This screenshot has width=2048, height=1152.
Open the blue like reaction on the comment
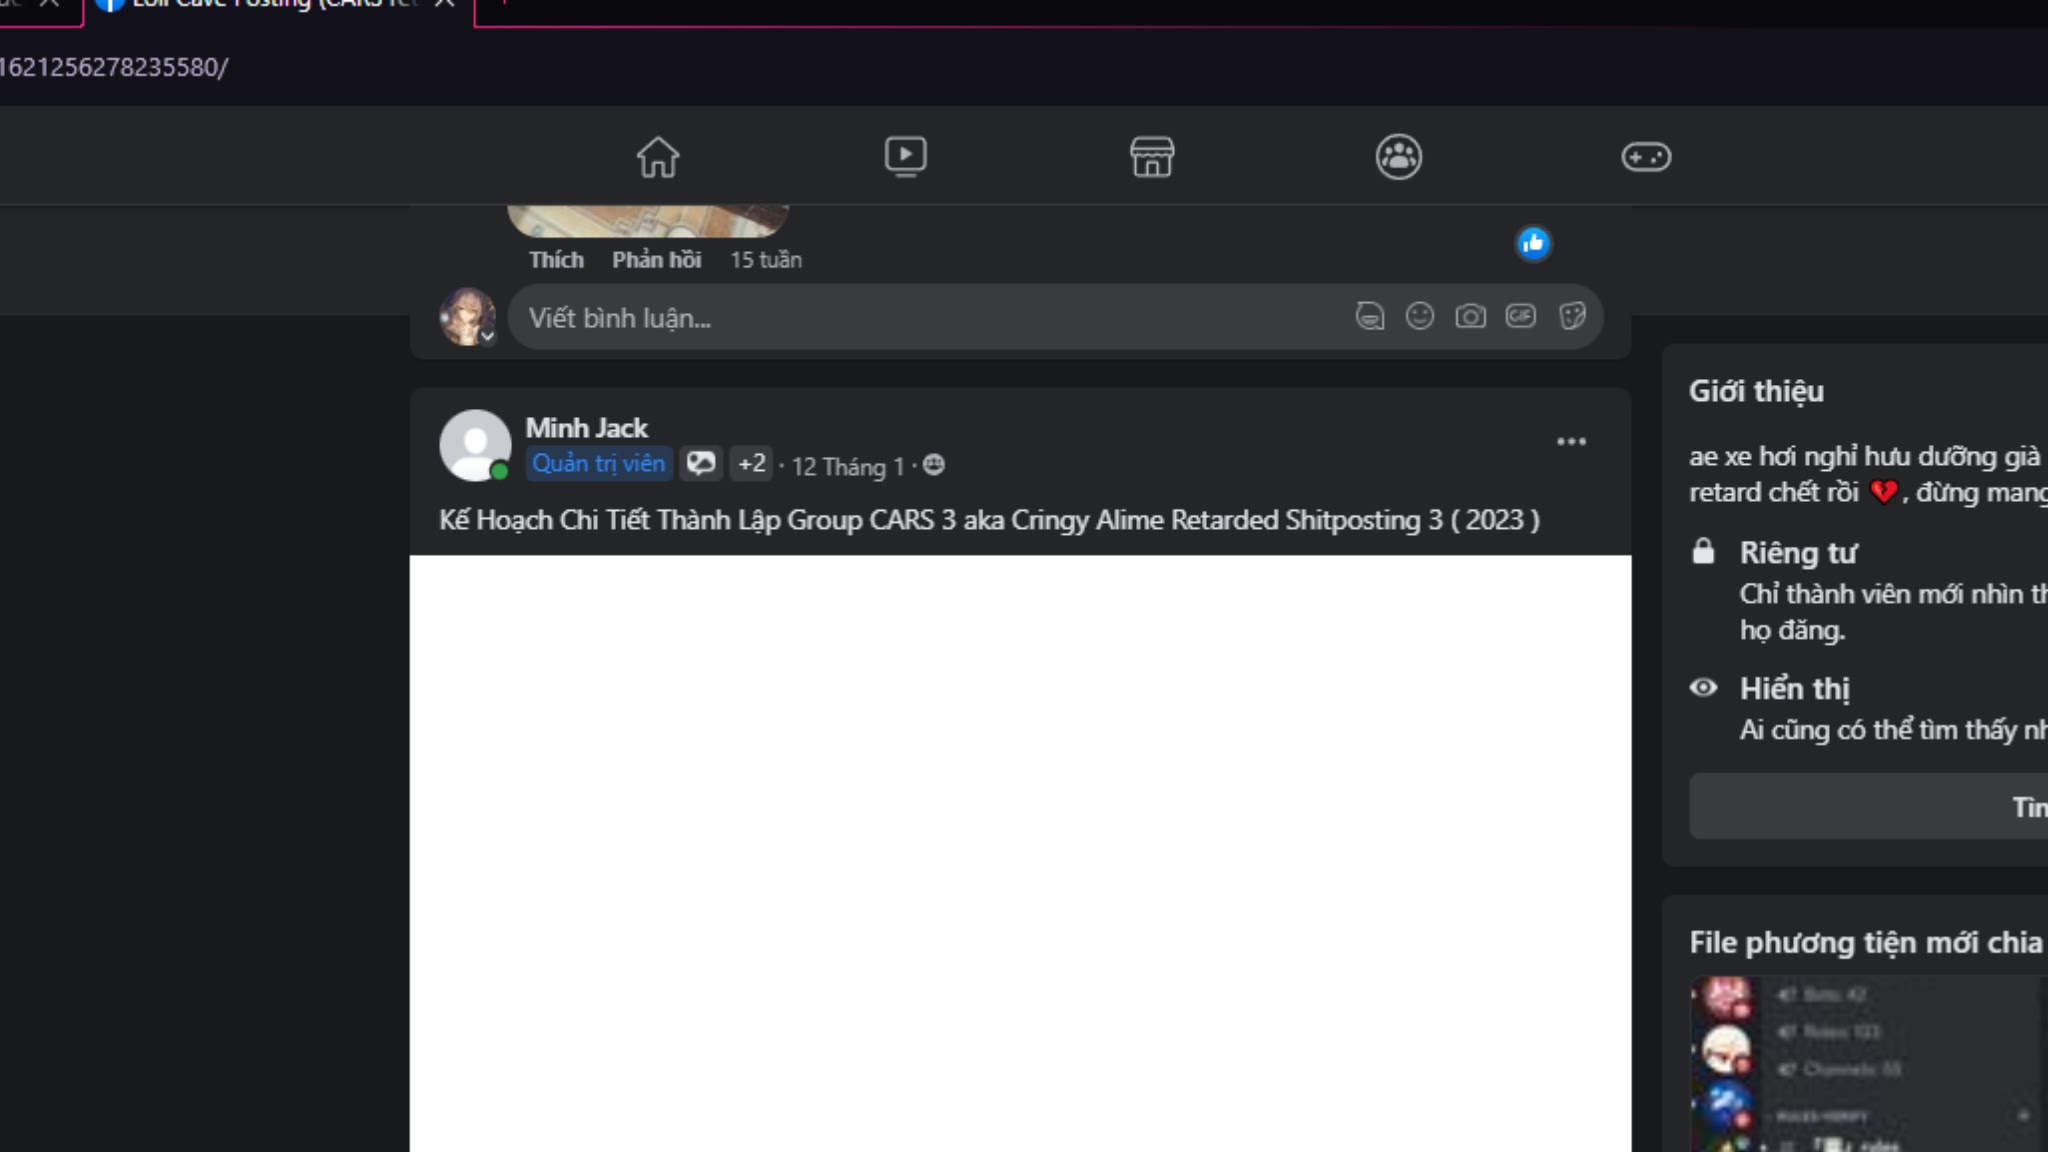pos(1533,243)
